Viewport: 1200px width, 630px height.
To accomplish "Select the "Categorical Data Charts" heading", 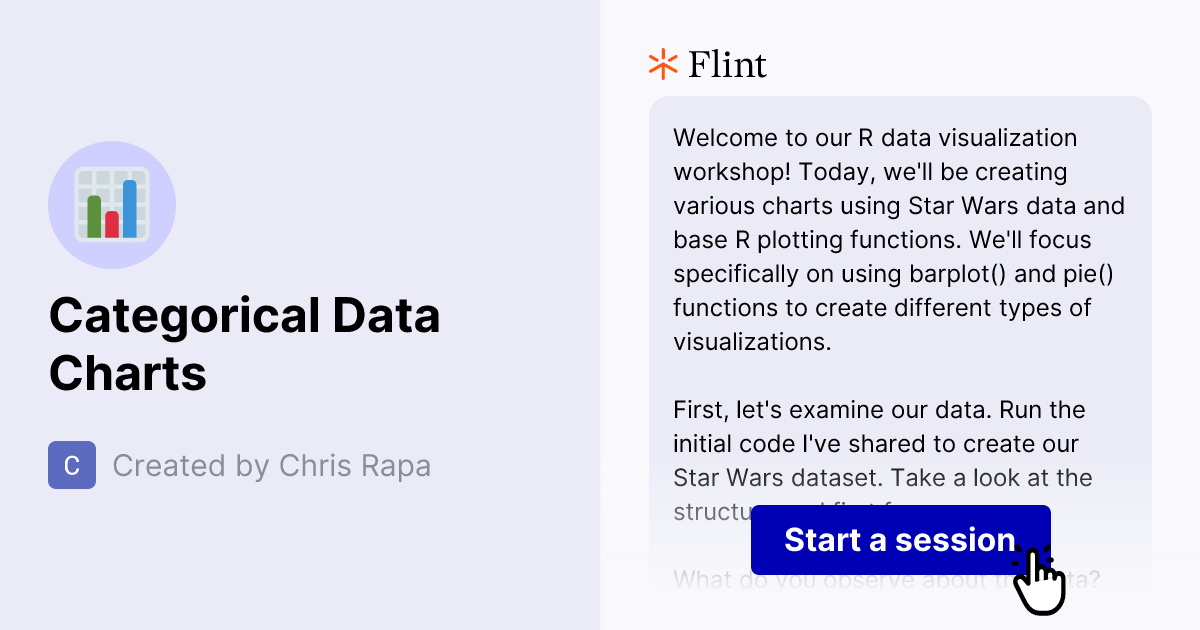I will 244,344.
